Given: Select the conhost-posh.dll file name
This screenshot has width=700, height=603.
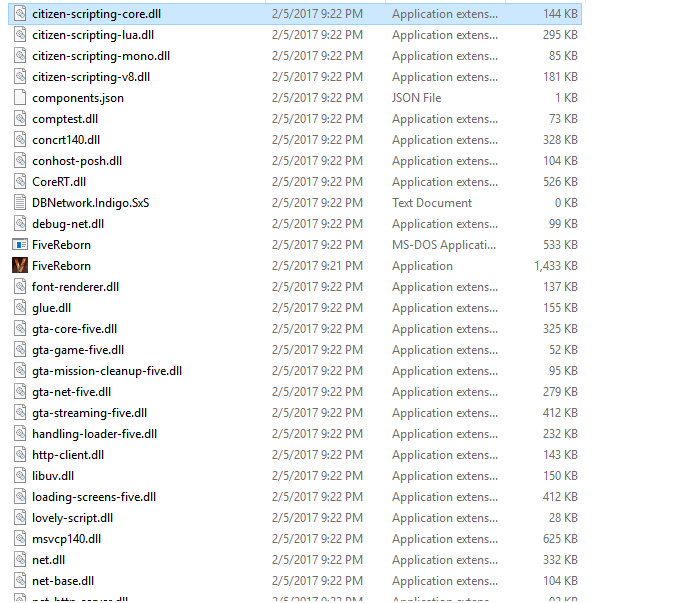Looking at the screenshot, I should pos(77,161).
